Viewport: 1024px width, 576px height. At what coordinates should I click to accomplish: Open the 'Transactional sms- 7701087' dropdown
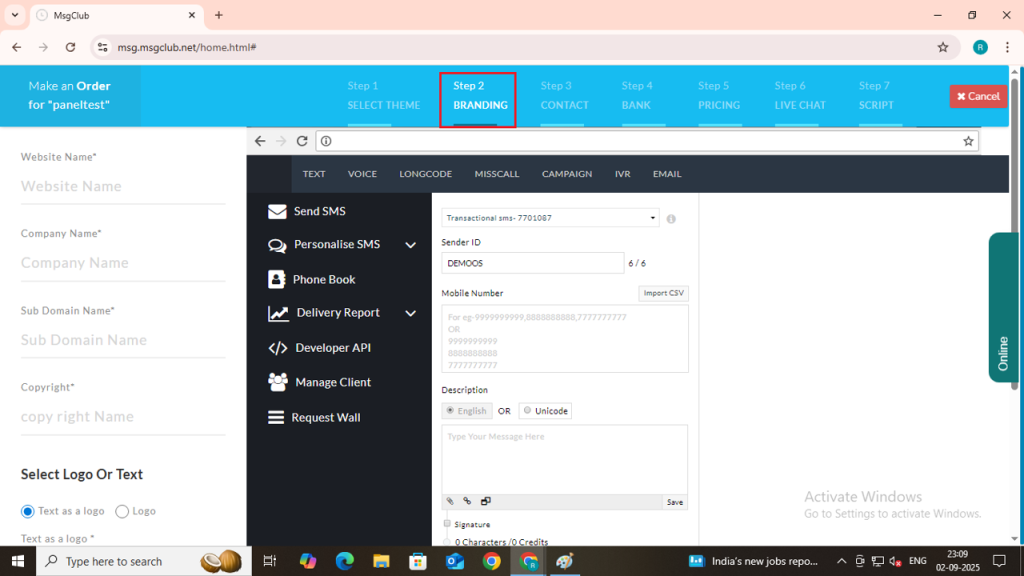pos(550,218)
